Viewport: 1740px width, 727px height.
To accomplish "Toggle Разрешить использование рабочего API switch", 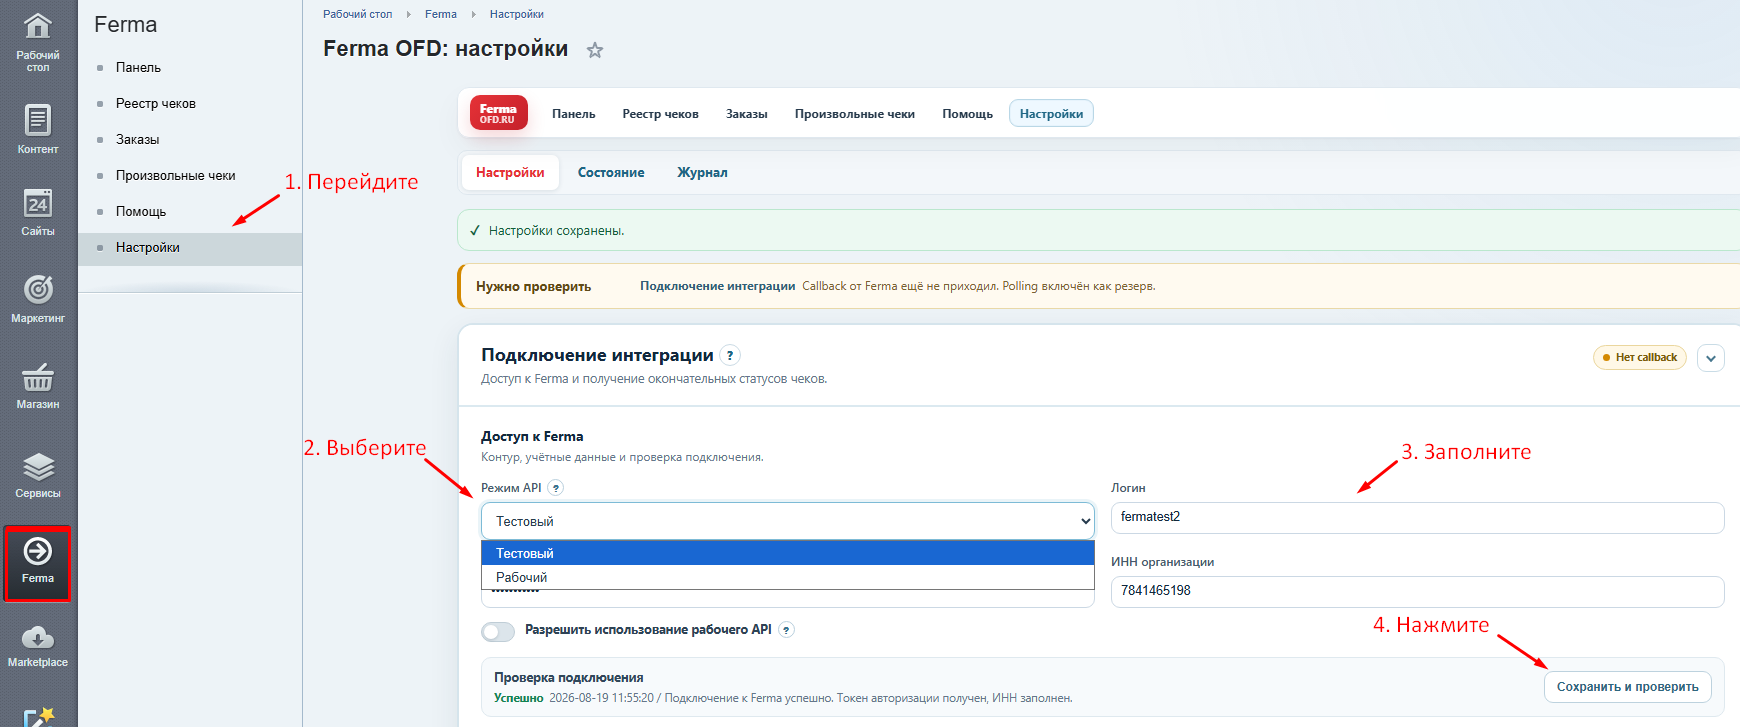I will (498, 631).
